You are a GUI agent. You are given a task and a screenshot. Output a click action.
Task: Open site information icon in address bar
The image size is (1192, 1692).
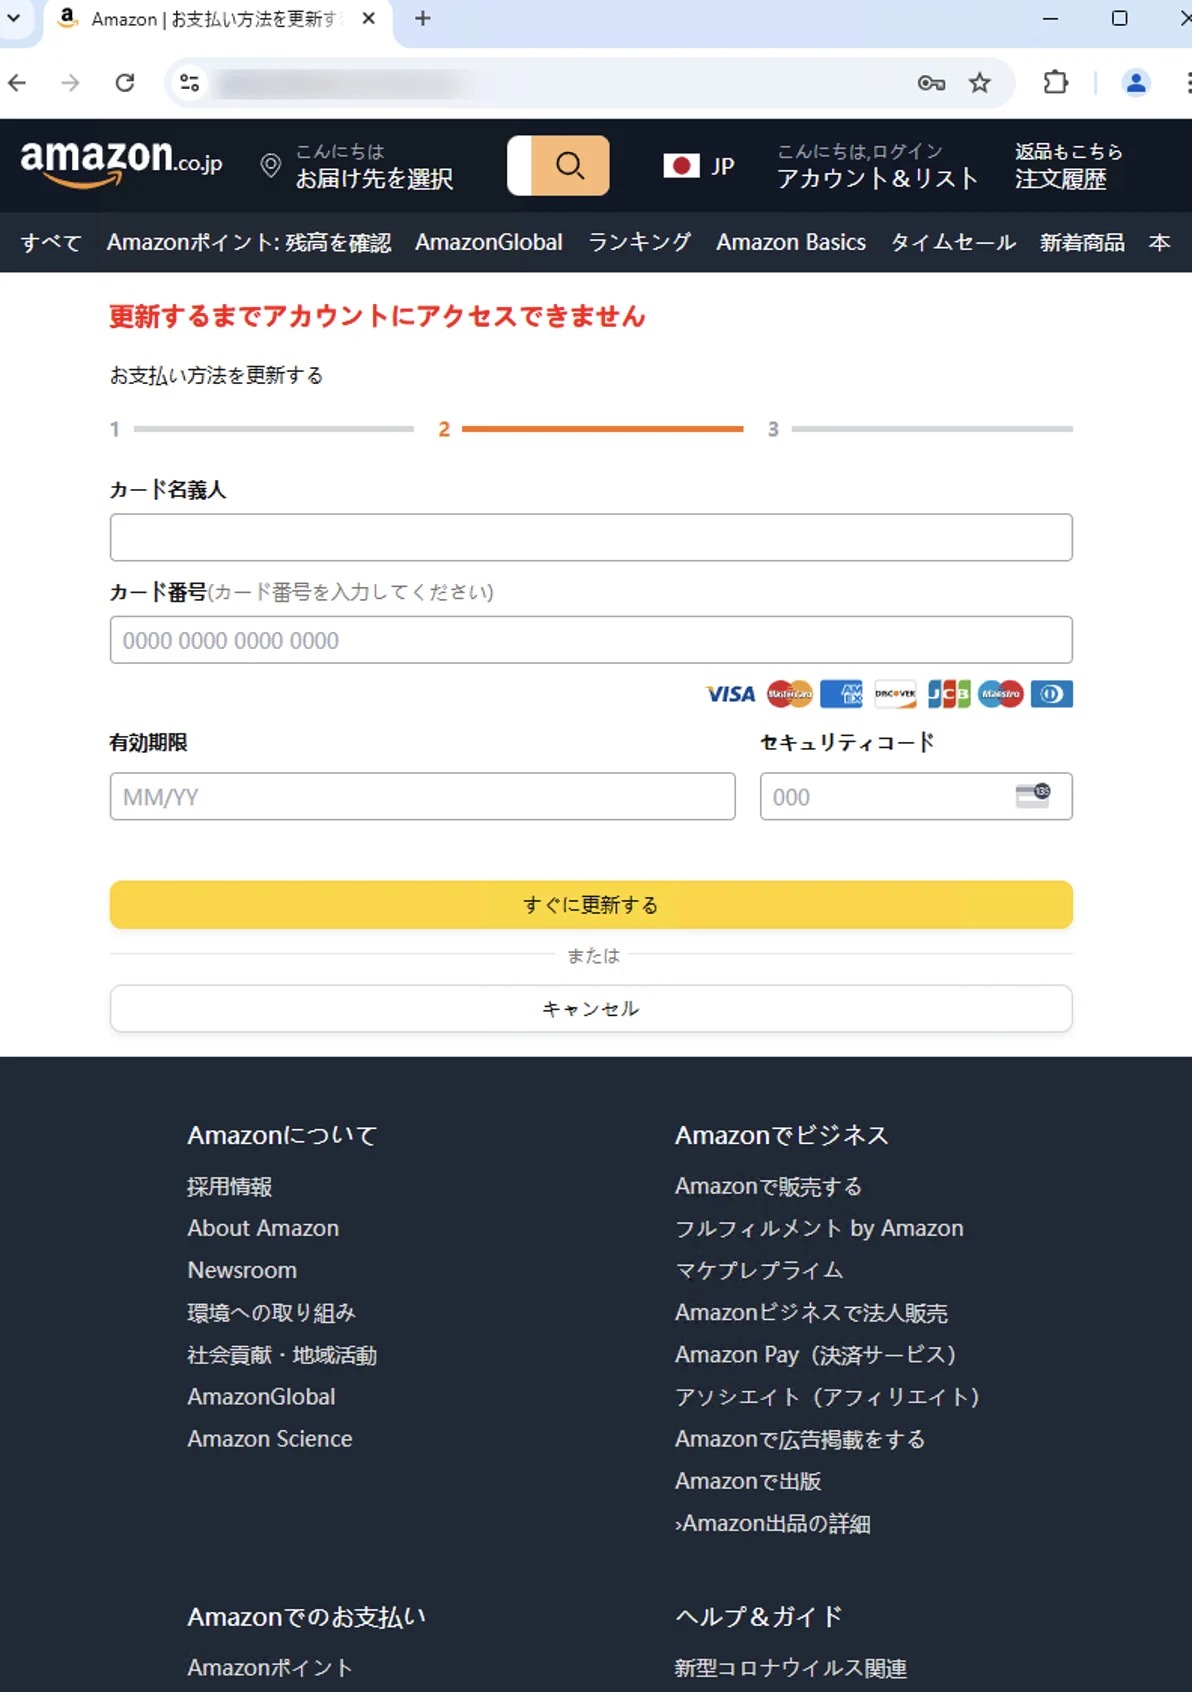pyautogui.click(x=190, y=83)
